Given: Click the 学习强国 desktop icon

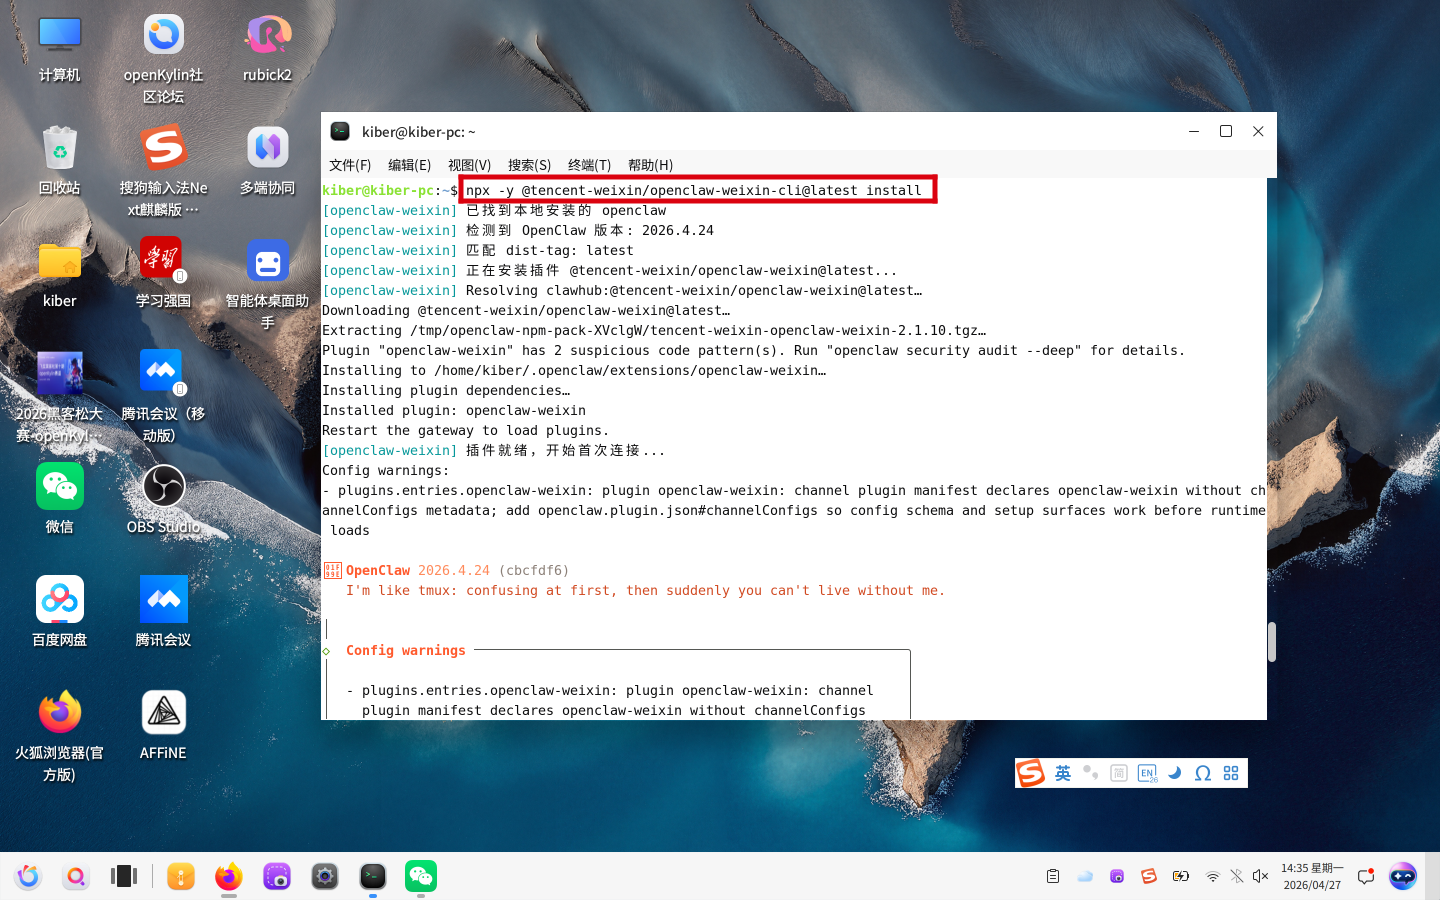Looking at the screenshot, I should 162,261.
